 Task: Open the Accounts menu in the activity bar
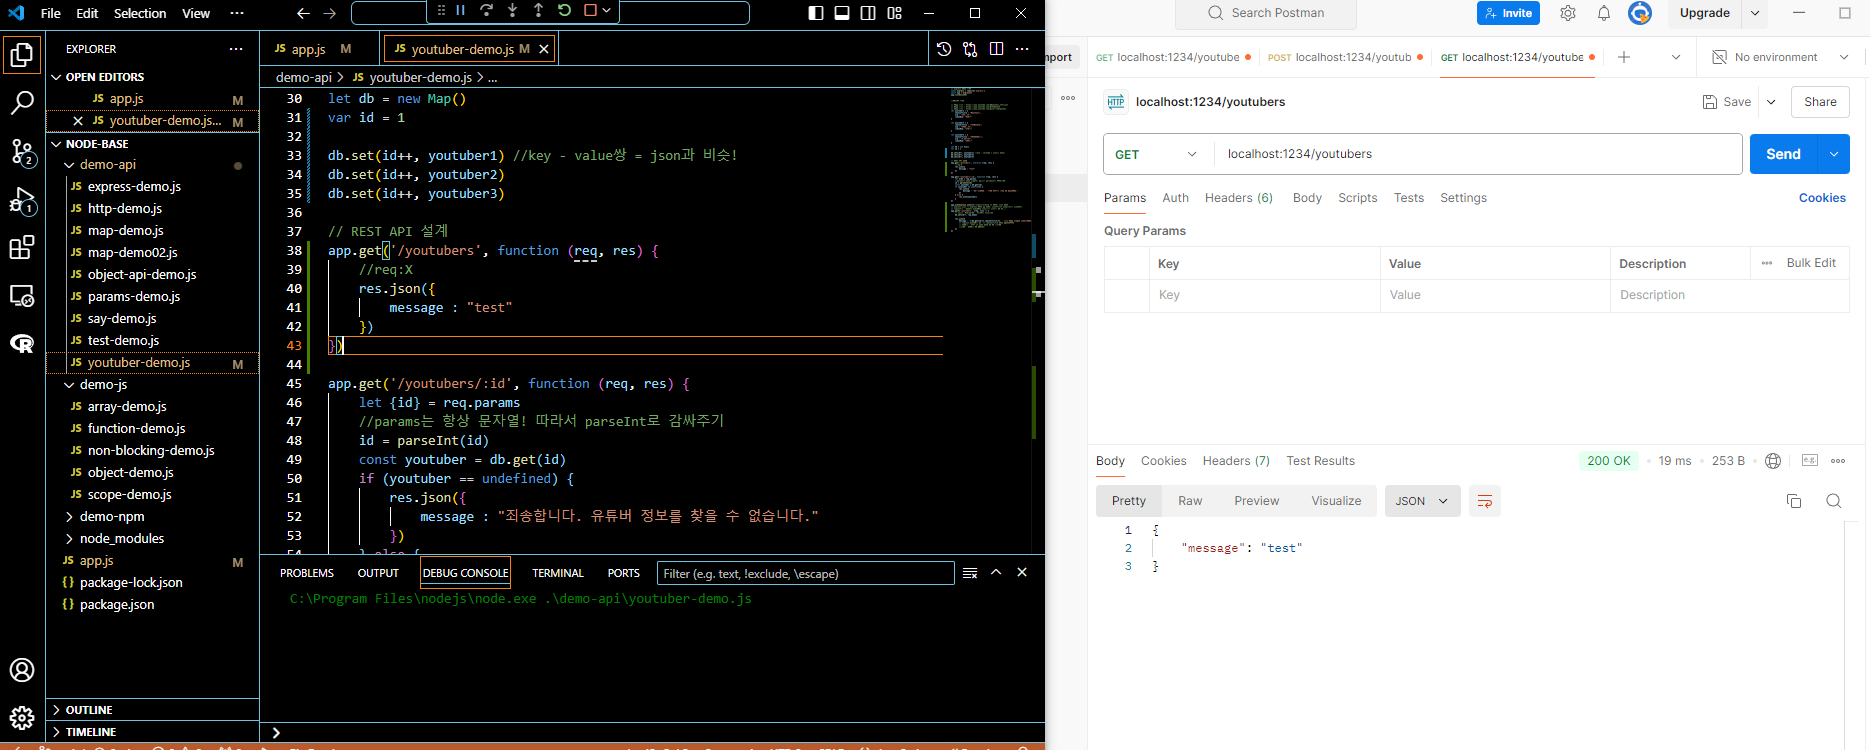(22, 670)
